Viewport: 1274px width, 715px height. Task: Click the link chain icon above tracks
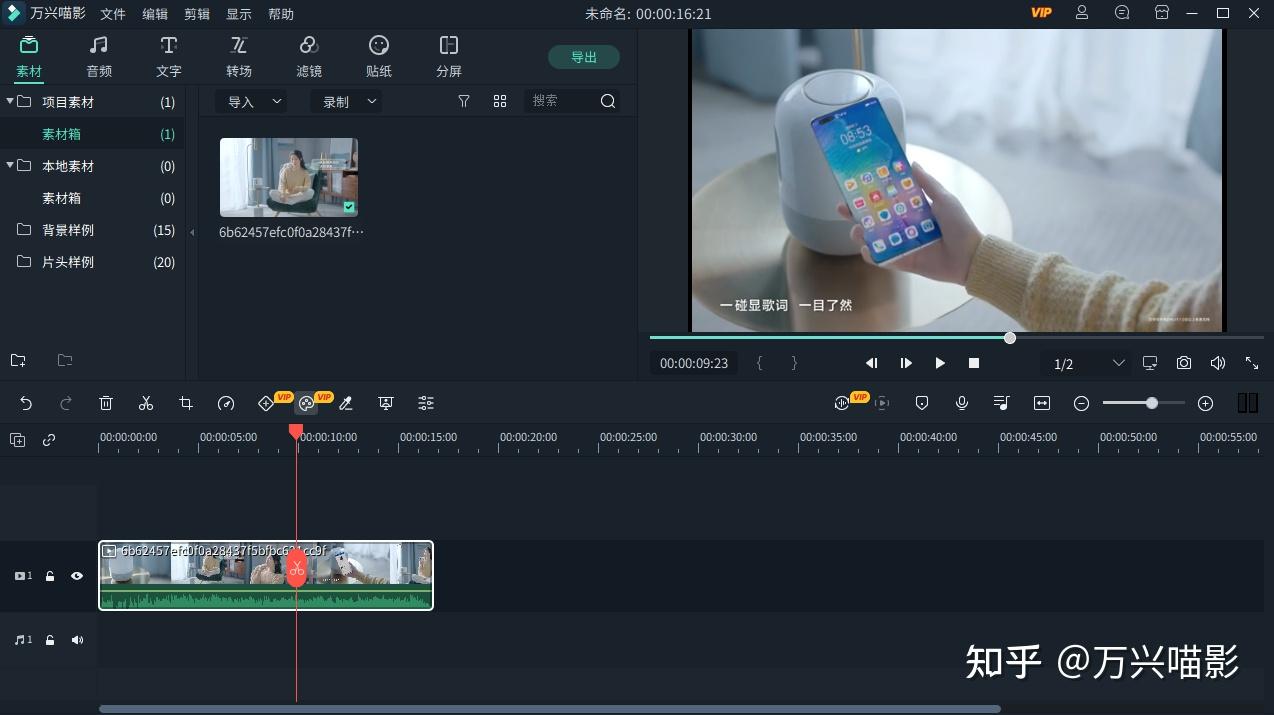coord(49,439)
